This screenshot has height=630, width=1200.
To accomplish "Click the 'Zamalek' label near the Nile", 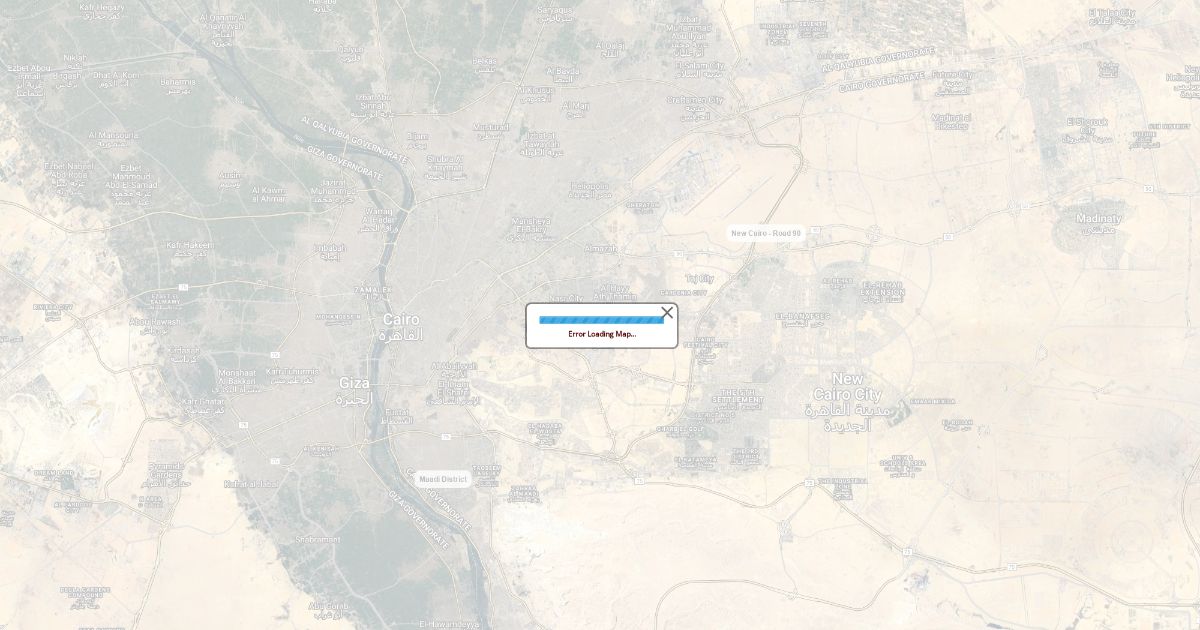I will [x=373, y=290].
